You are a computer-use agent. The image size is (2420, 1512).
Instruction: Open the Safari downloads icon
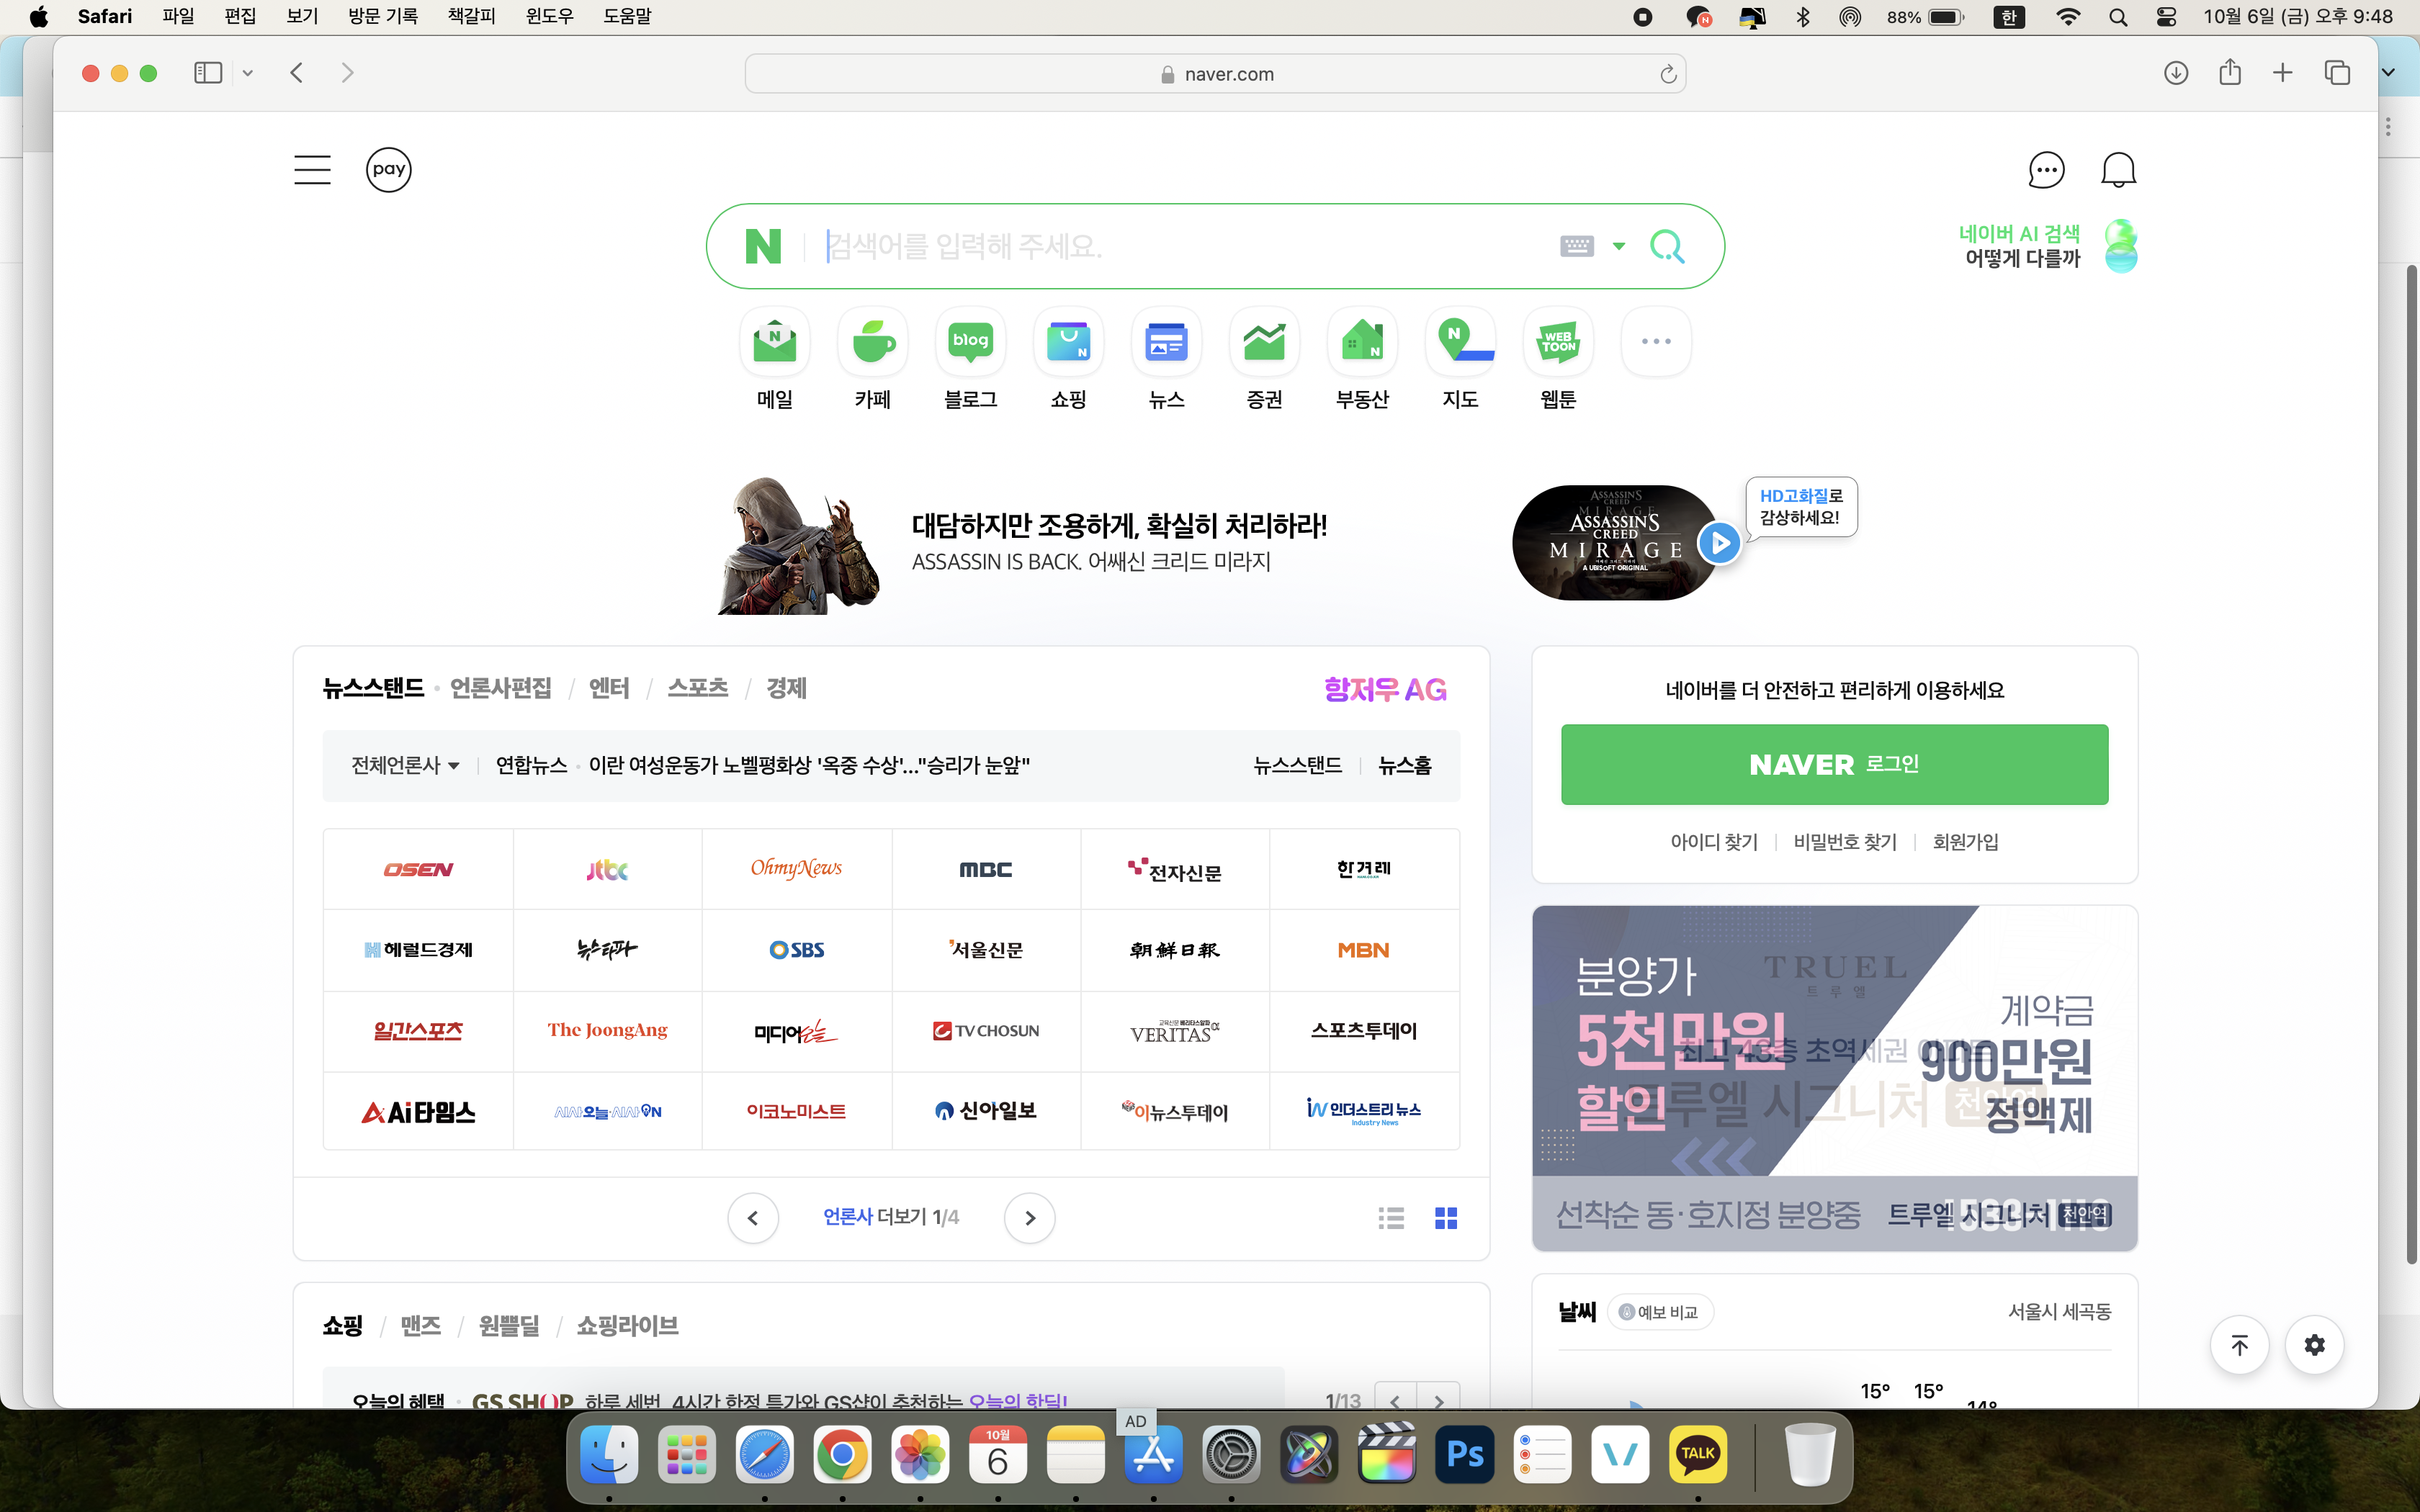2176,73
